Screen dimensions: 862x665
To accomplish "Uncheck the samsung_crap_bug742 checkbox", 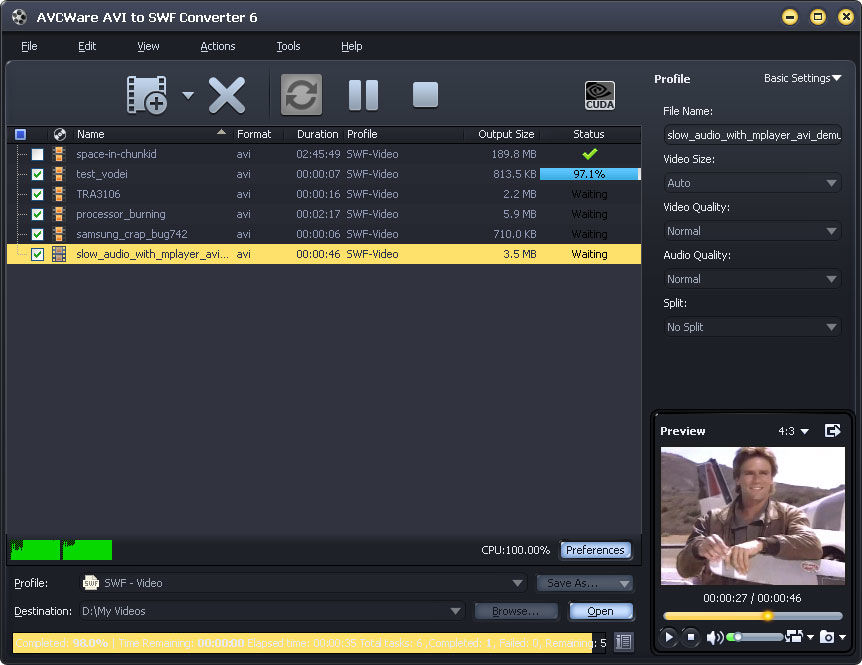I will (37, 234).
